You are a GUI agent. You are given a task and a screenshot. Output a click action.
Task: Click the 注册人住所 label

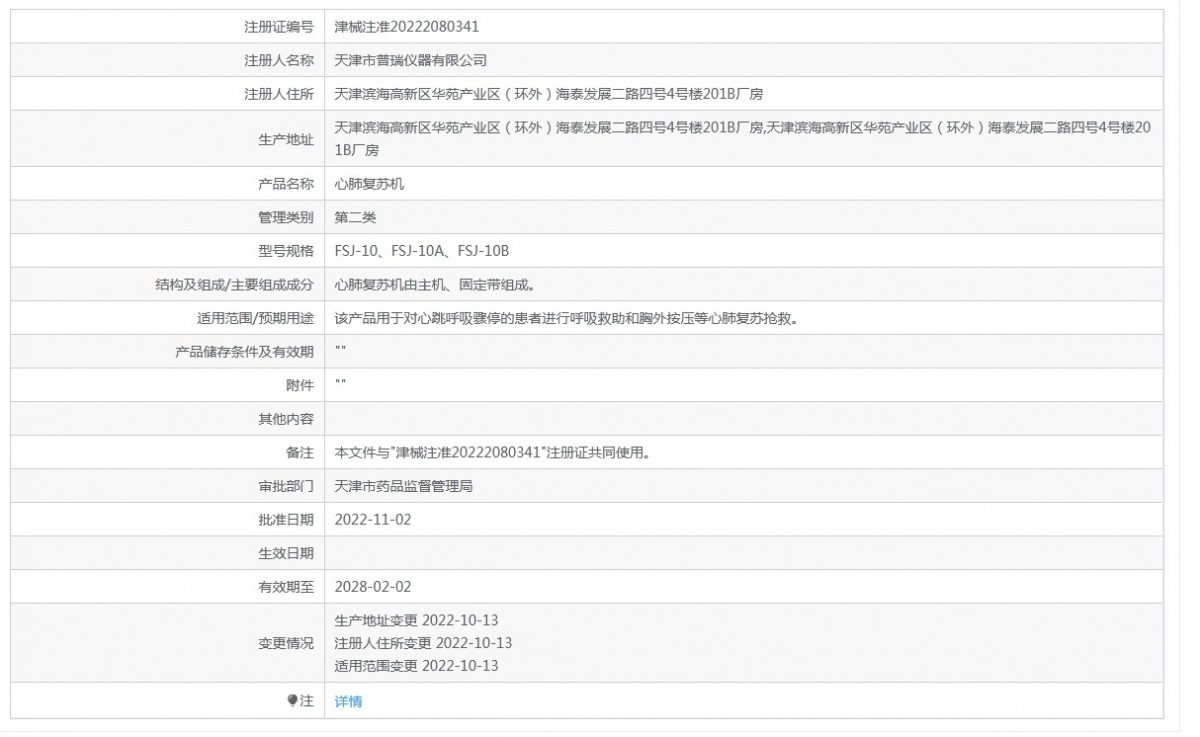click(279, 94)
